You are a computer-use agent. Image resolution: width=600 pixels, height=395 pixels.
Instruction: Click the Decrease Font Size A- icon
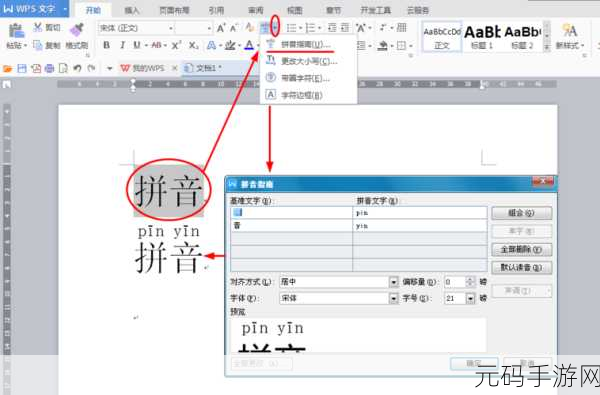[x=234, y=28]
